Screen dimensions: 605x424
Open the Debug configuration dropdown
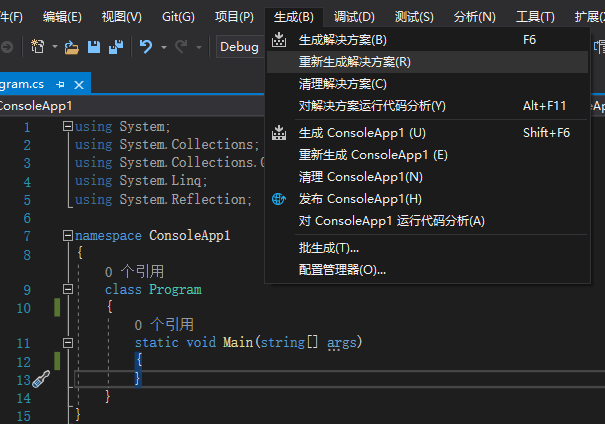[241, 46]
